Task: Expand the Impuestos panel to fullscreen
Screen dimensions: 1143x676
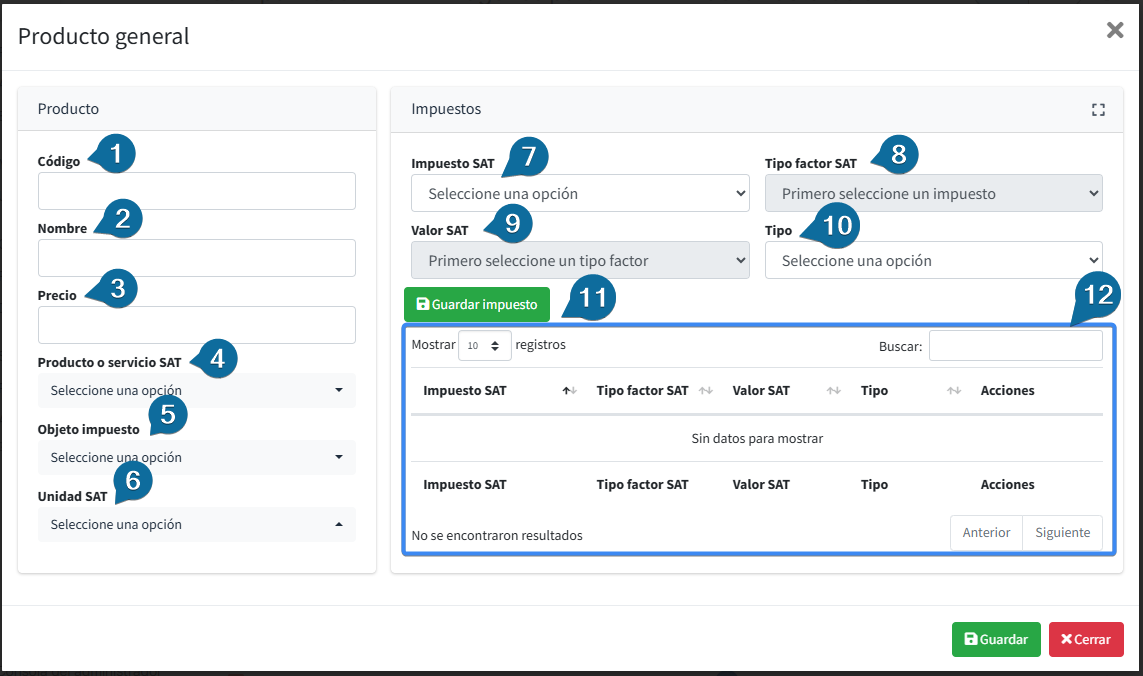Action: point(1098,110)
